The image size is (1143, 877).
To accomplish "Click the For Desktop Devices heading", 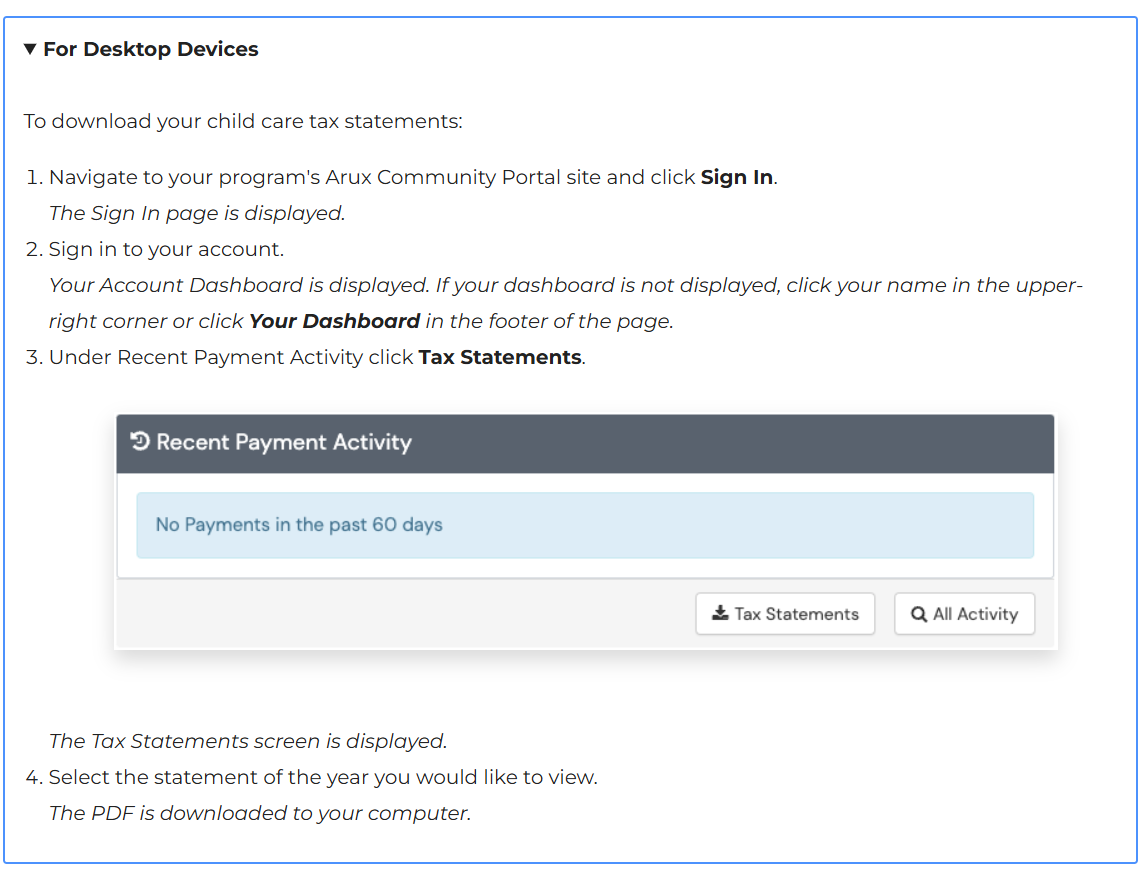I will (150, 49).
